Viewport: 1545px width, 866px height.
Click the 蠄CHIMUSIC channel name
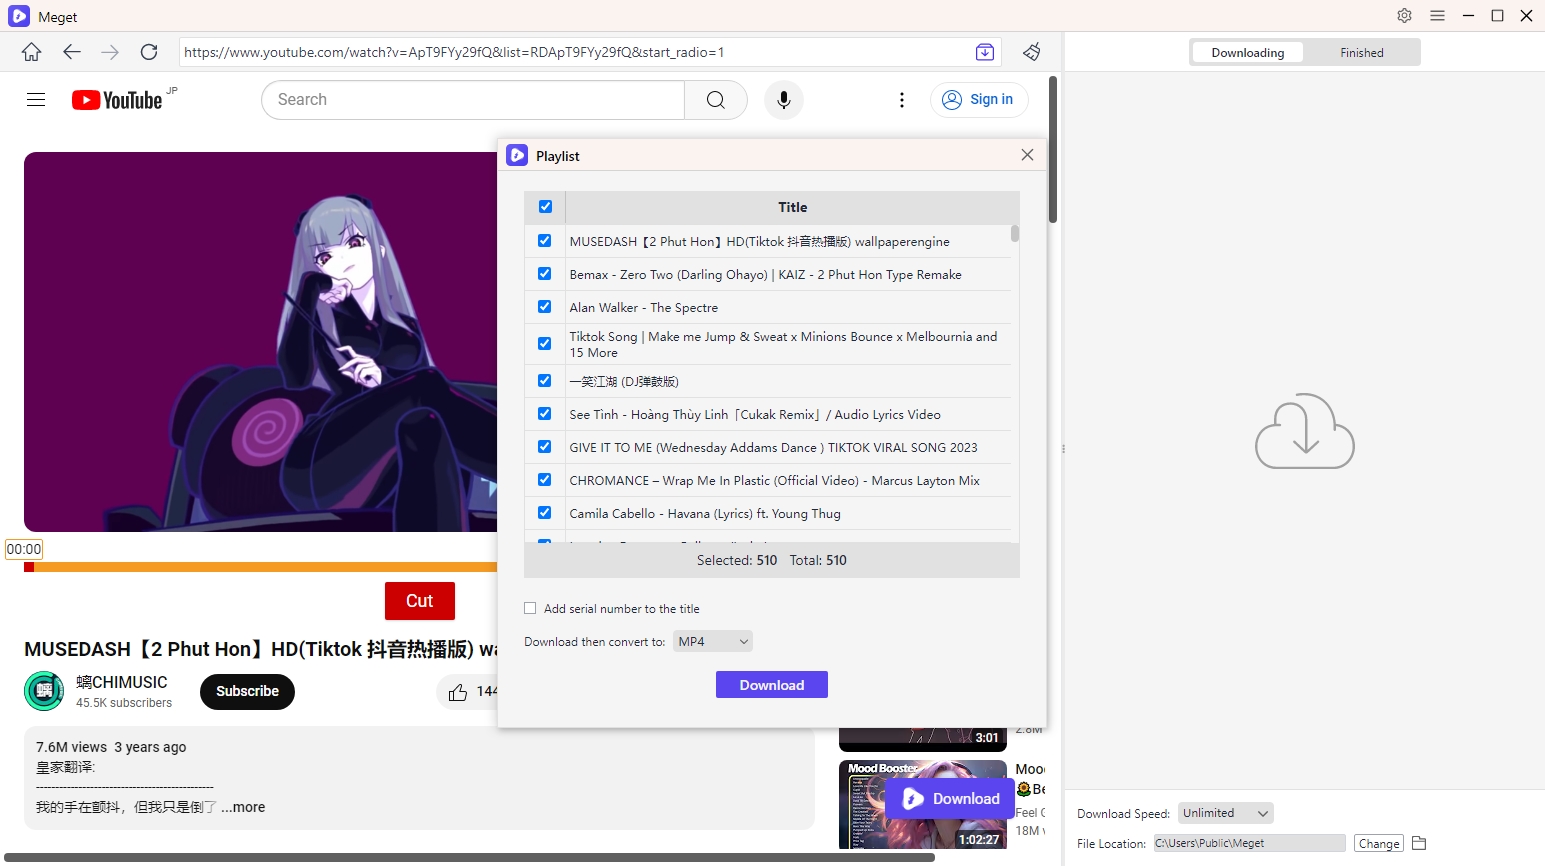click(x=122, y=682)
